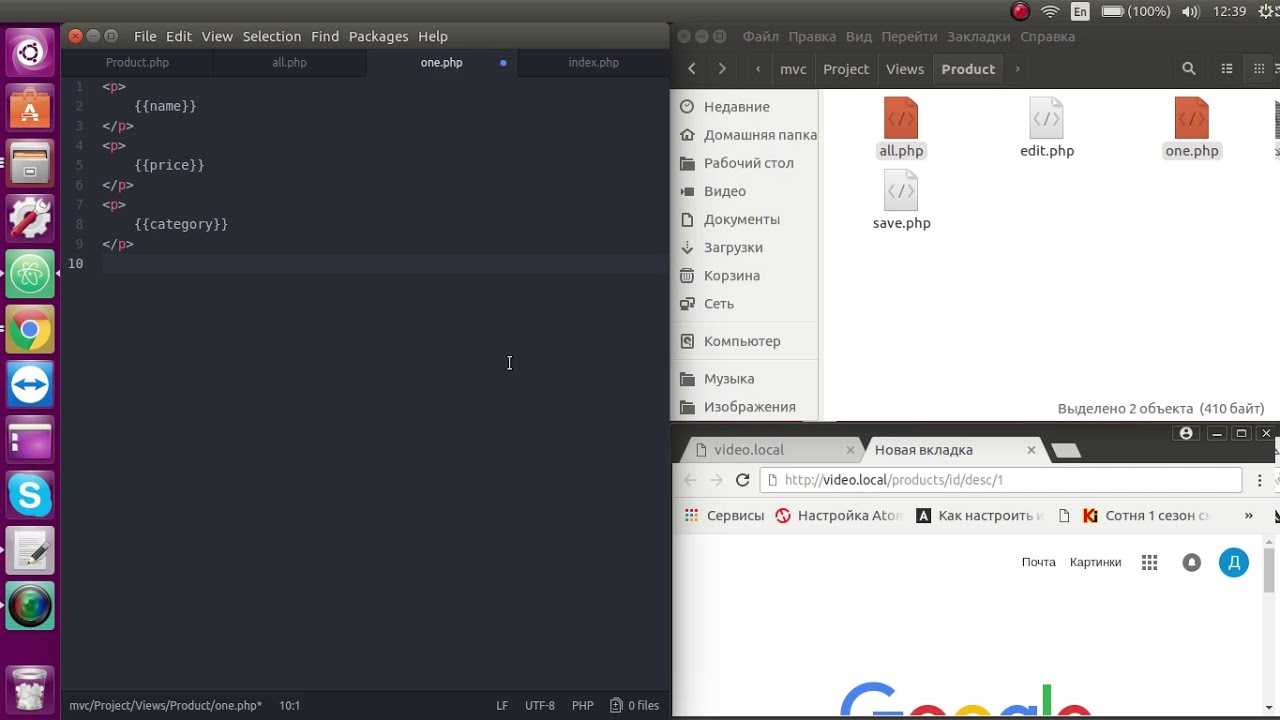Screen dimensions: 1280x720
Task: Open Skype from the dock
Action: point(30,495)
